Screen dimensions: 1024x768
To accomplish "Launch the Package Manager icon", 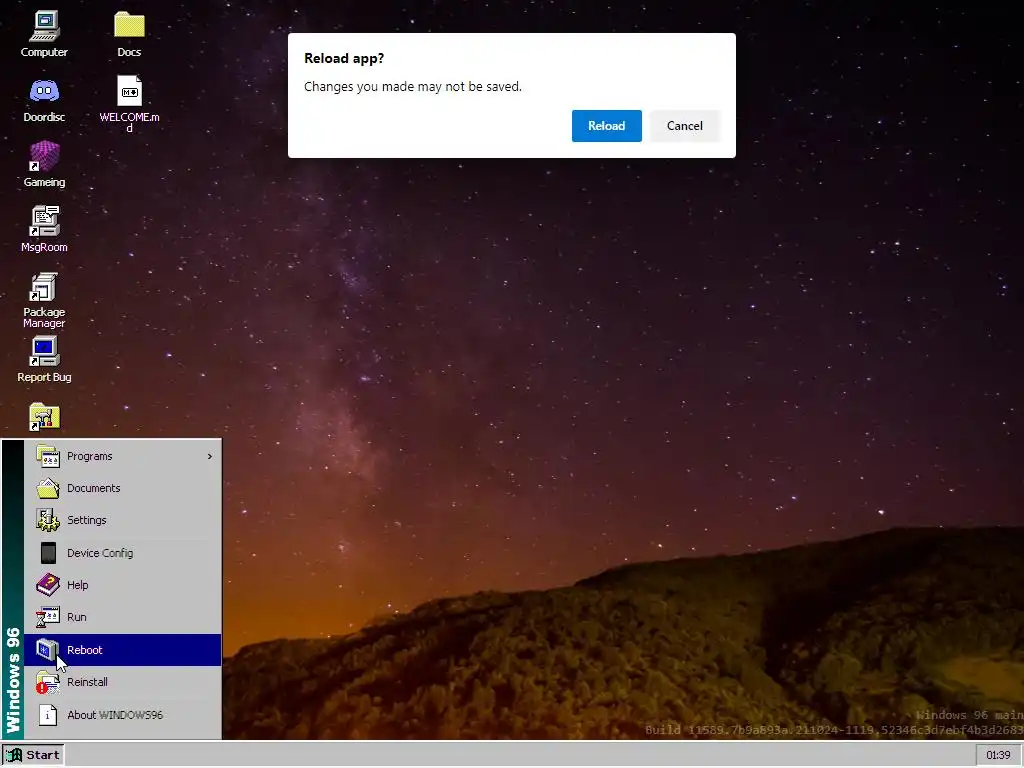I will tap(44, 287).
